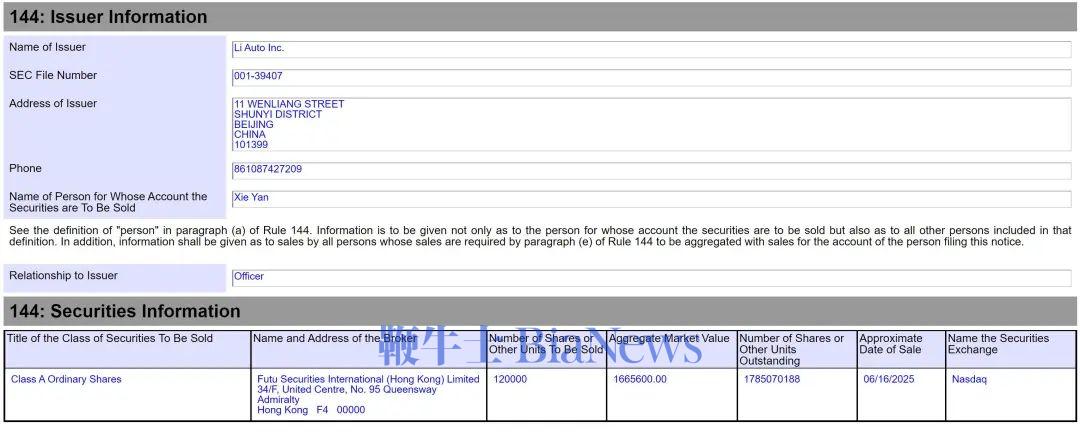Select 'Name the Securities Exchange' column header

999,344
